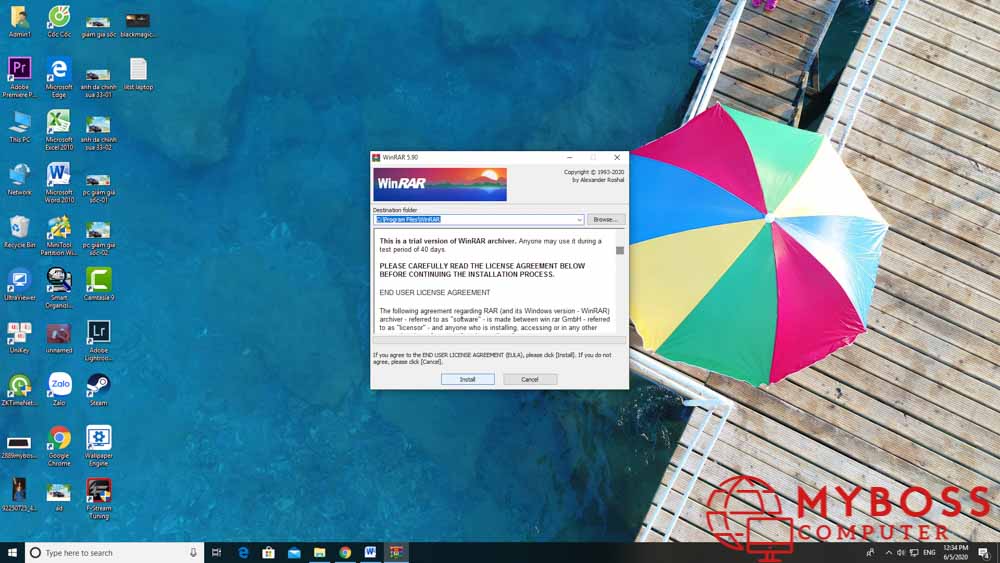Click the Adobe Lightroom desktop shortcut
1000x563 pixels.
(x=98, y=333)
